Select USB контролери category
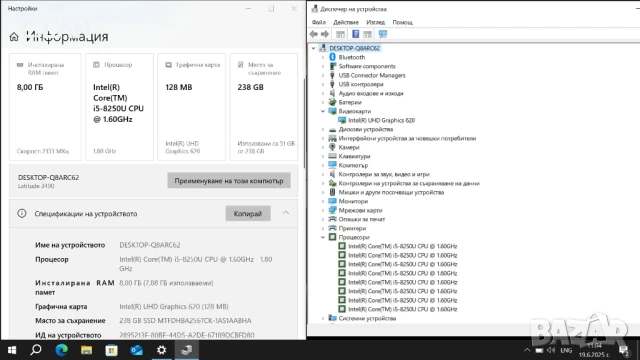This screenshot has width=640, height=360. pos(361,84)
